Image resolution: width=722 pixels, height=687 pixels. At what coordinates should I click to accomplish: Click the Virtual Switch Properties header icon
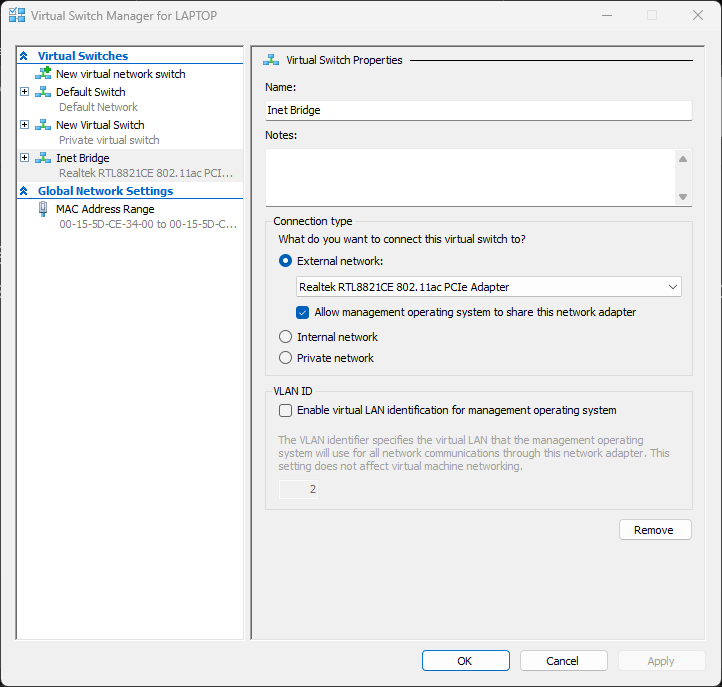point(272,60)
